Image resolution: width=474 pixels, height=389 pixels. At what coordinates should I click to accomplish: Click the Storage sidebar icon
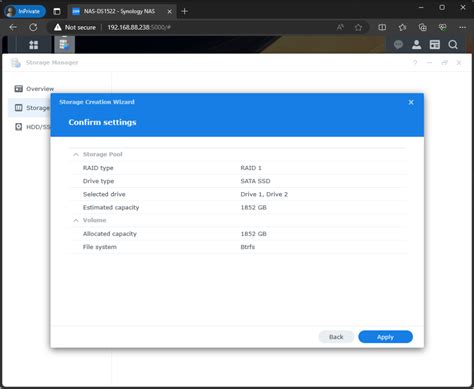pos(19,108)
